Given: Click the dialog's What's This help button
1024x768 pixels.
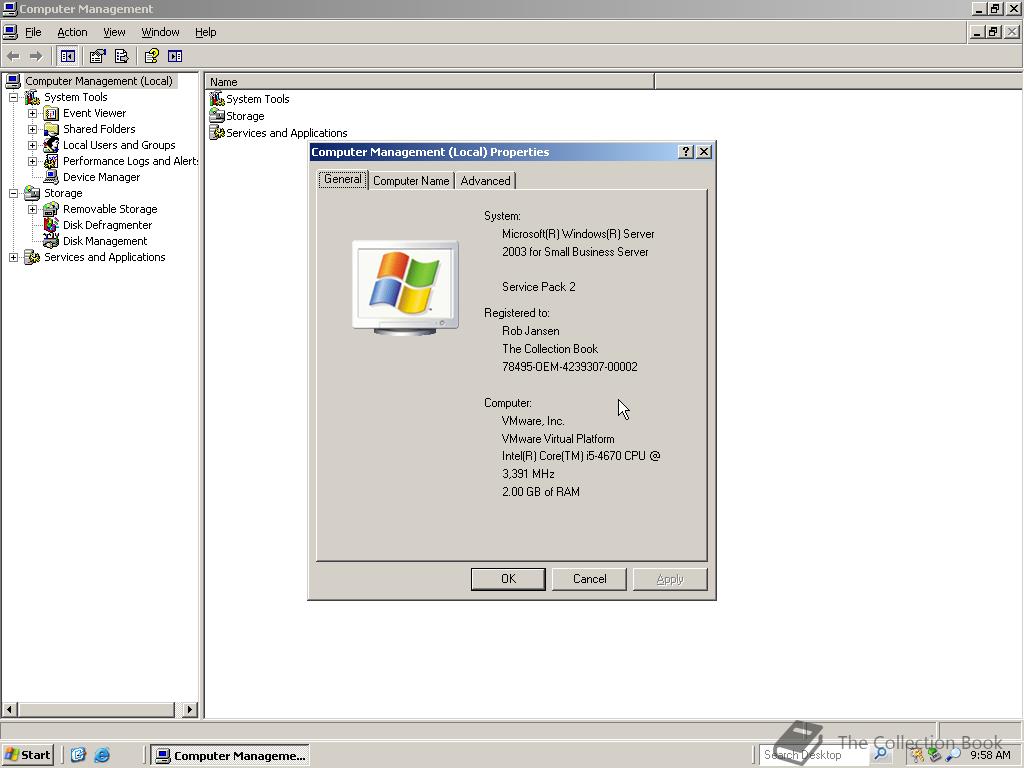Looking at the screenshot, I should 686,152.
